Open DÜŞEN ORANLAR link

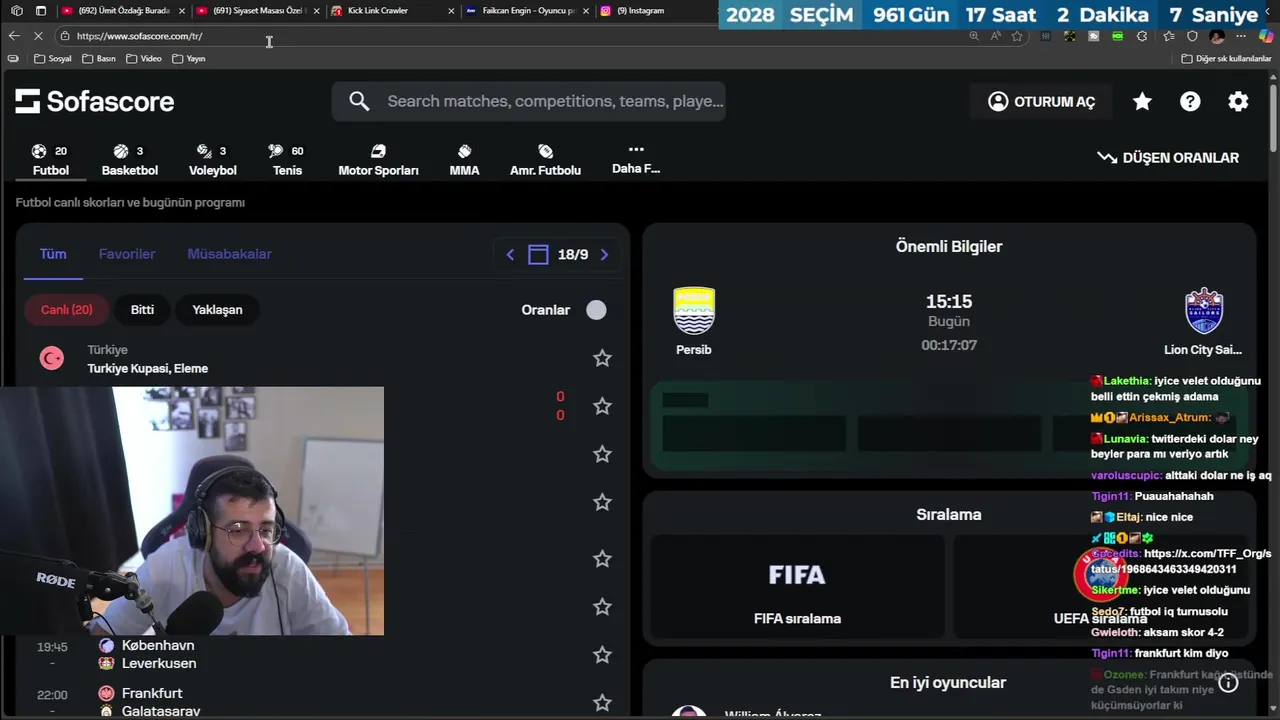pos(1168,158)
